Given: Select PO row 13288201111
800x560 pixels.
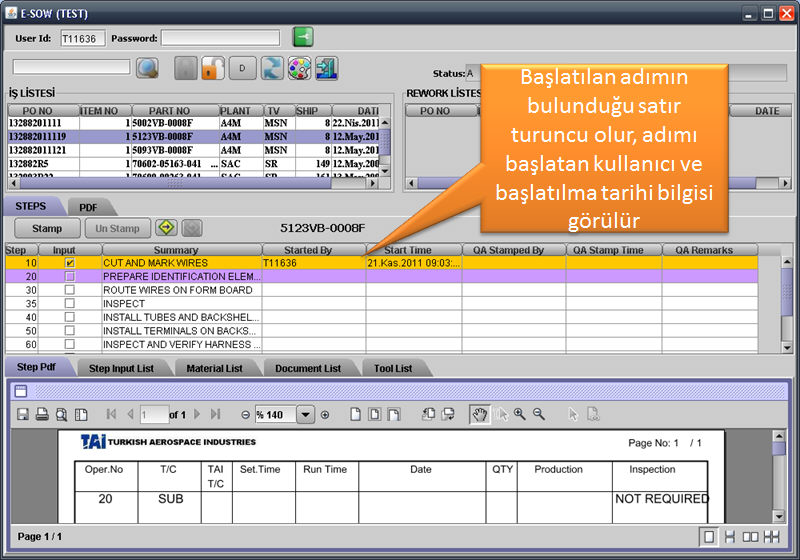Looking at the screenshot, I should coord(194,123).
